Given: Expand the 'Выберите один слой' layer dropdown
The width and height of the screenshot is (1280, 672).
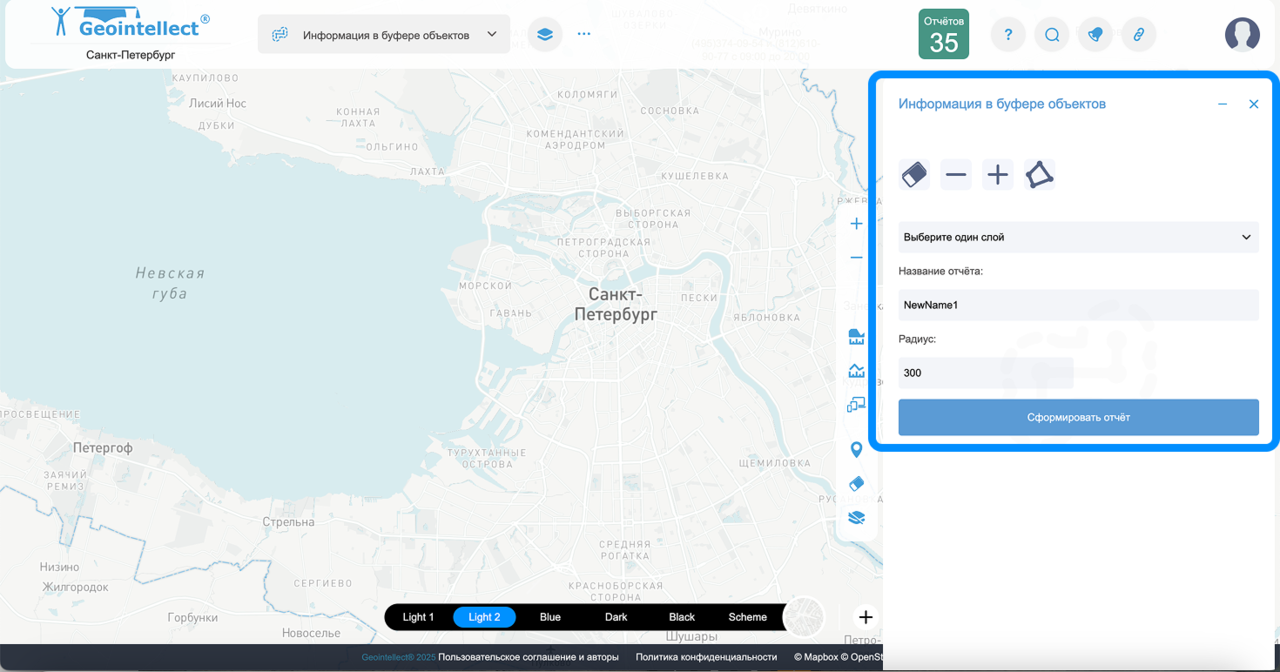Looking at the screenshot, I should [1078, 237].
